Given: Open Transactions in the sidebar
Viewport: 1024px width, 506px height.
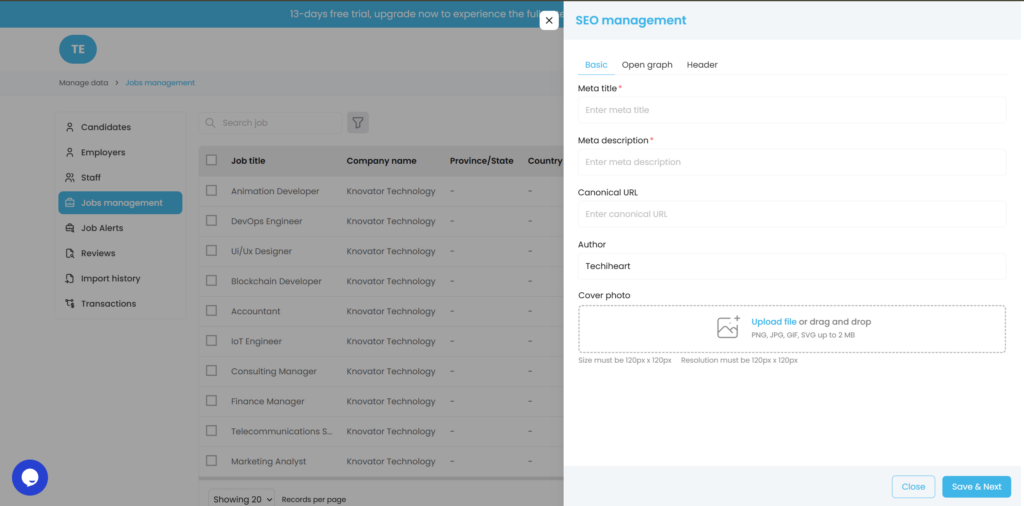Looking at the screenshot, I should (108, 304).
